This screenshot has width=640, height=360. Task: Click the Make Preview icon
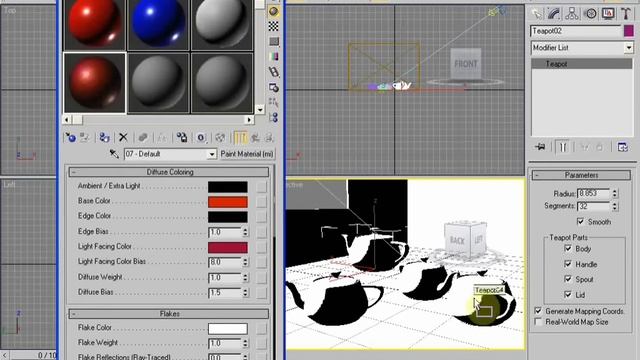point(274,71)
